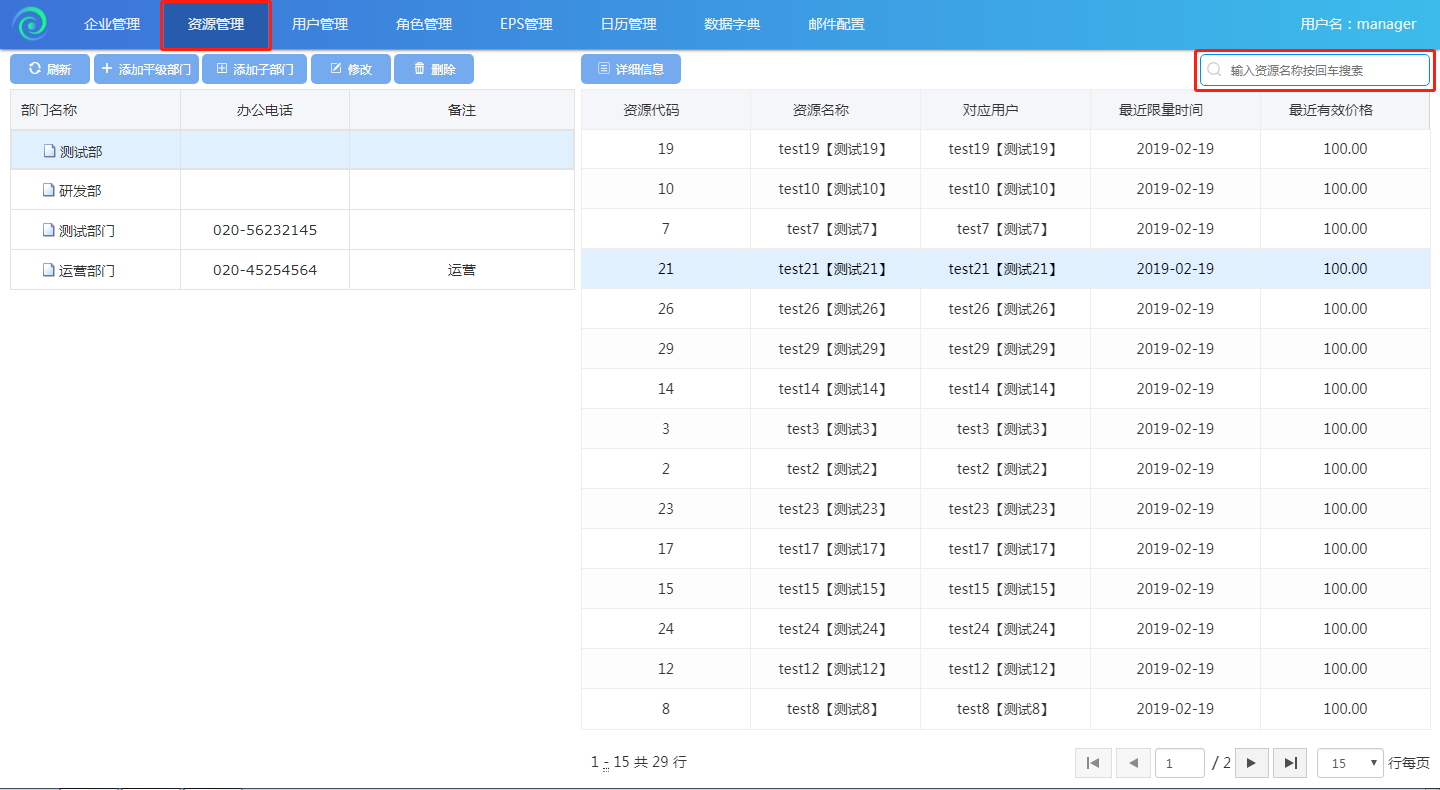The height and width of the screenshot is (790, 1440).
Task: Select the 研发部 department in tree
Action: tap(80, 190)
